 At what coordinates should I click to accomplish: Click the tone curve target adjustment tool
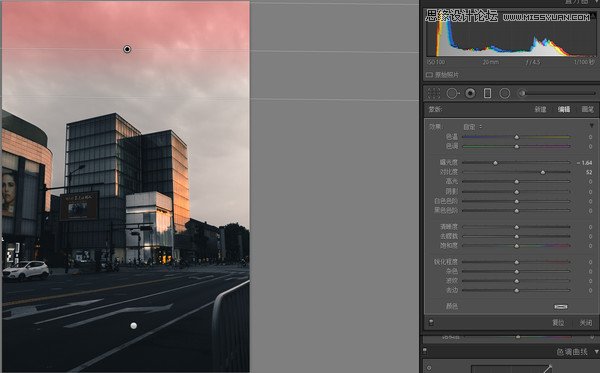[429, 368]
